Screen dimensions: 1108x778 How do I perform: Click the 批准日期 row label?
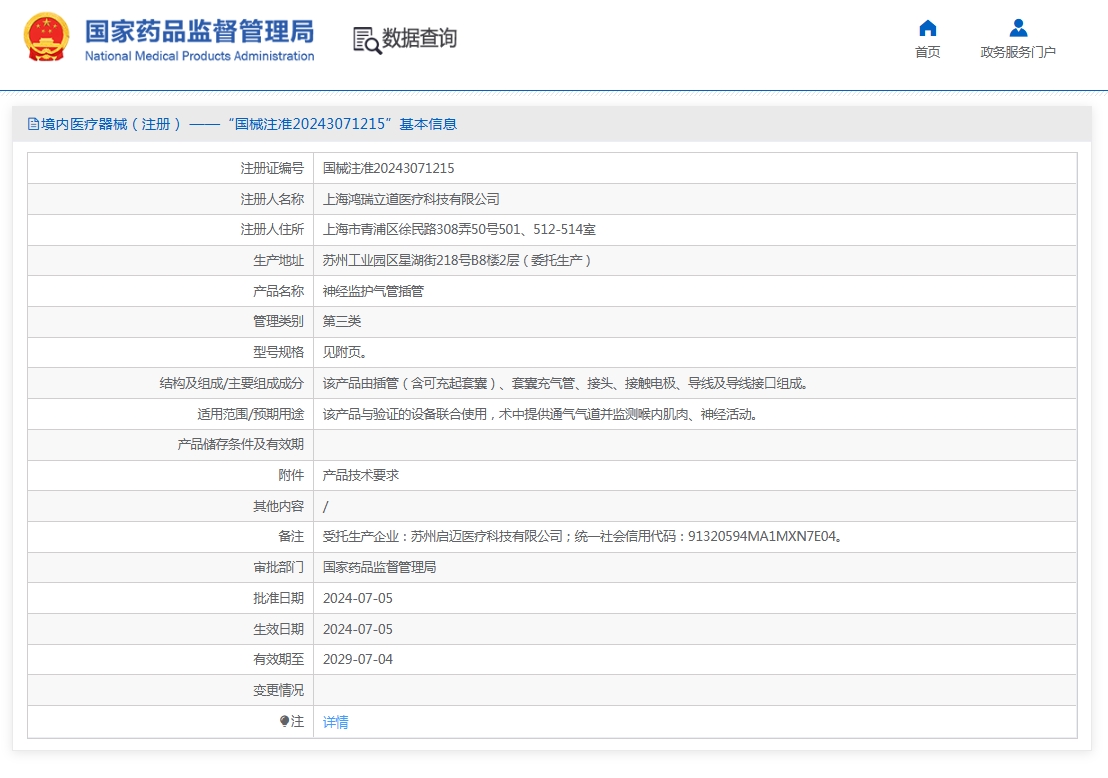pos(278,599)
